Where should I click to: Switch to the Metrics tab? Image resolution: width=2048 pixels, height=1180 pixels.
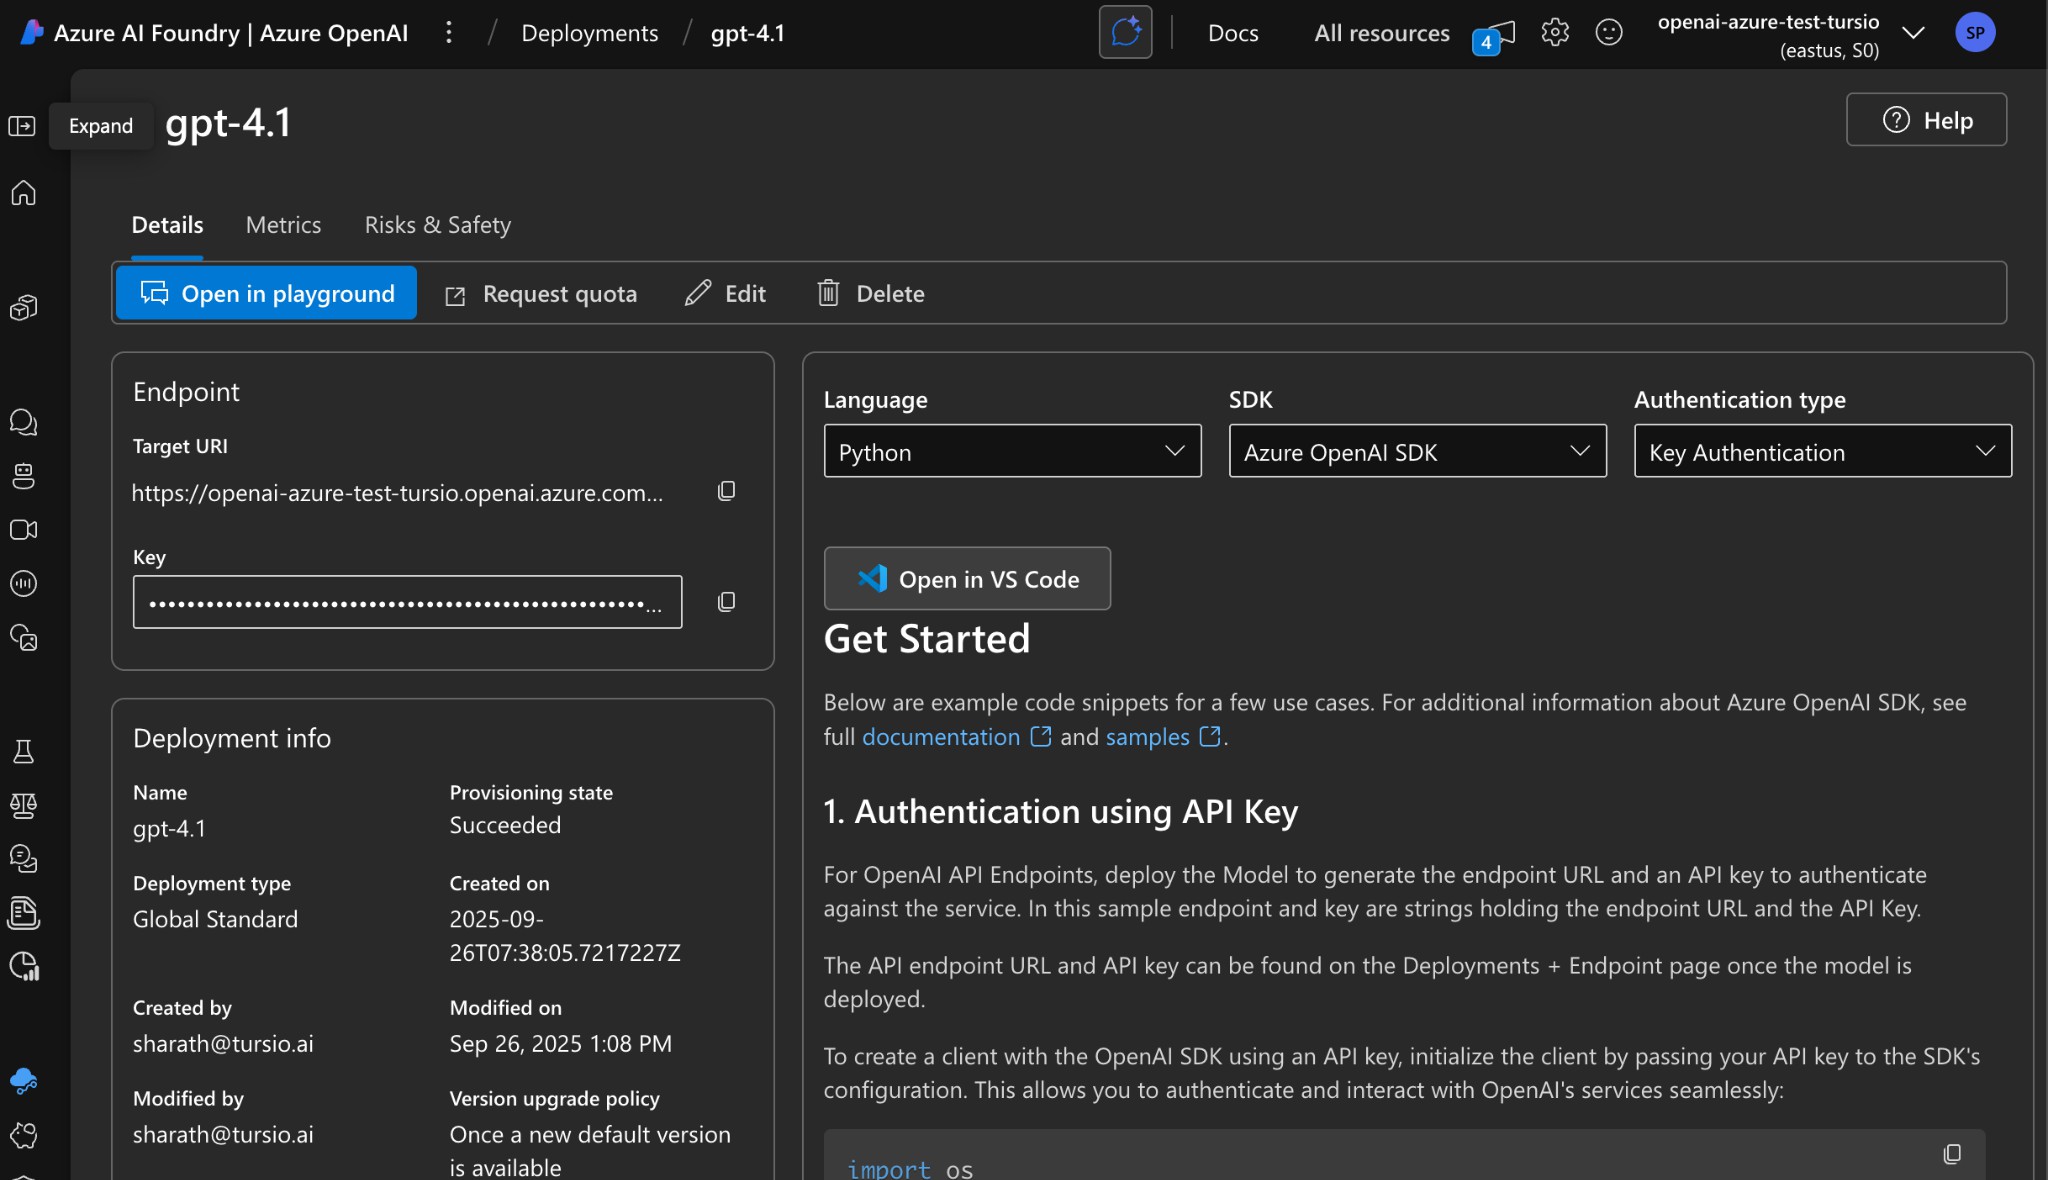point(283,225)
